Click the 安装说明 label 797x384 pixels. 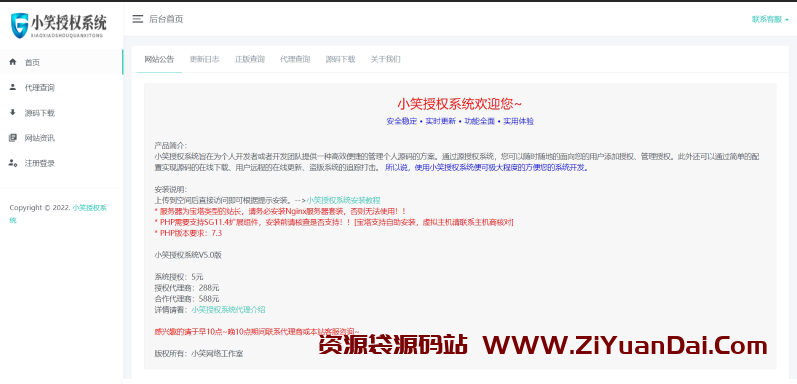click(171, 189)
